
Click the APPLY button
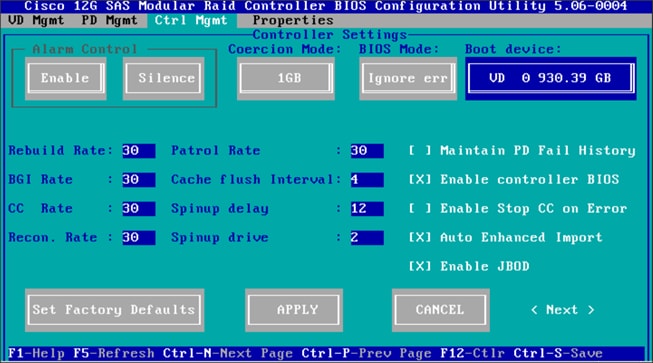coord(294,310)
